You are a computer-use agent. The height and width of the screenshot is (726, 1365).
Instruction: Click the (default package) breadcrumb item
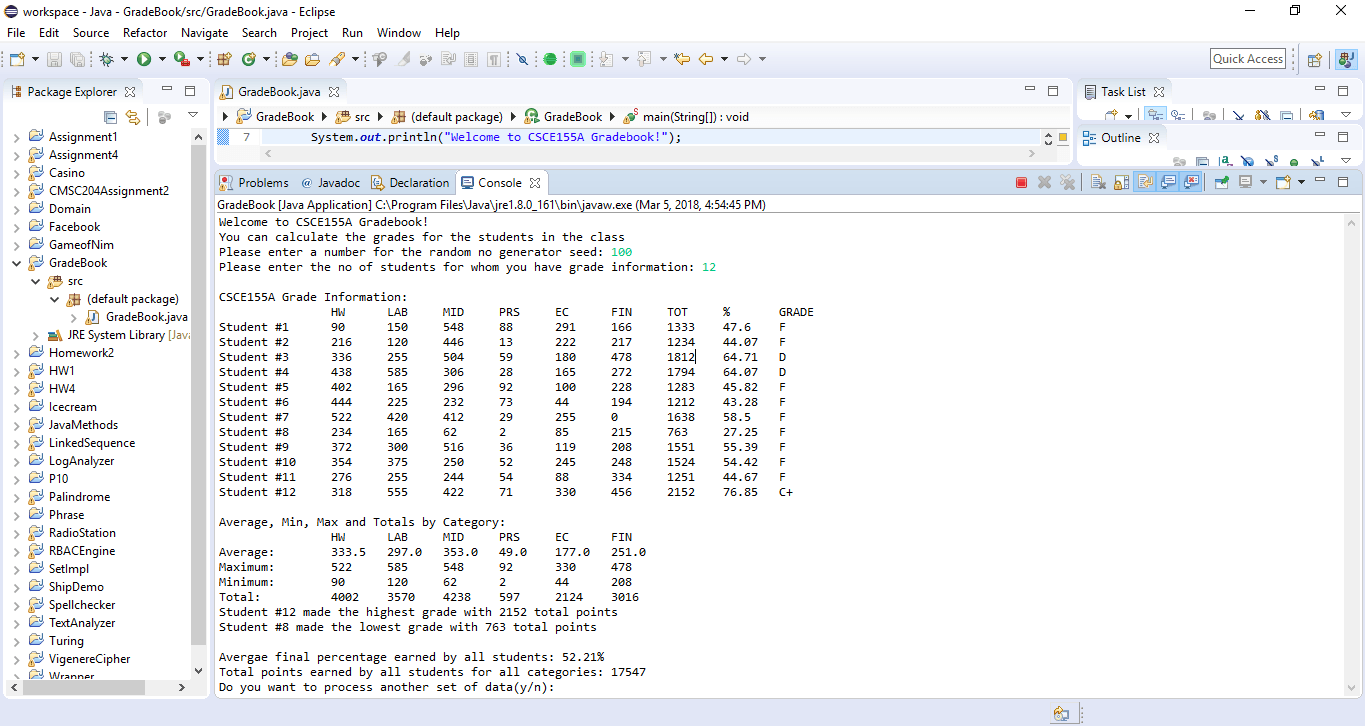pyautogui.click(x=449, y=117)
